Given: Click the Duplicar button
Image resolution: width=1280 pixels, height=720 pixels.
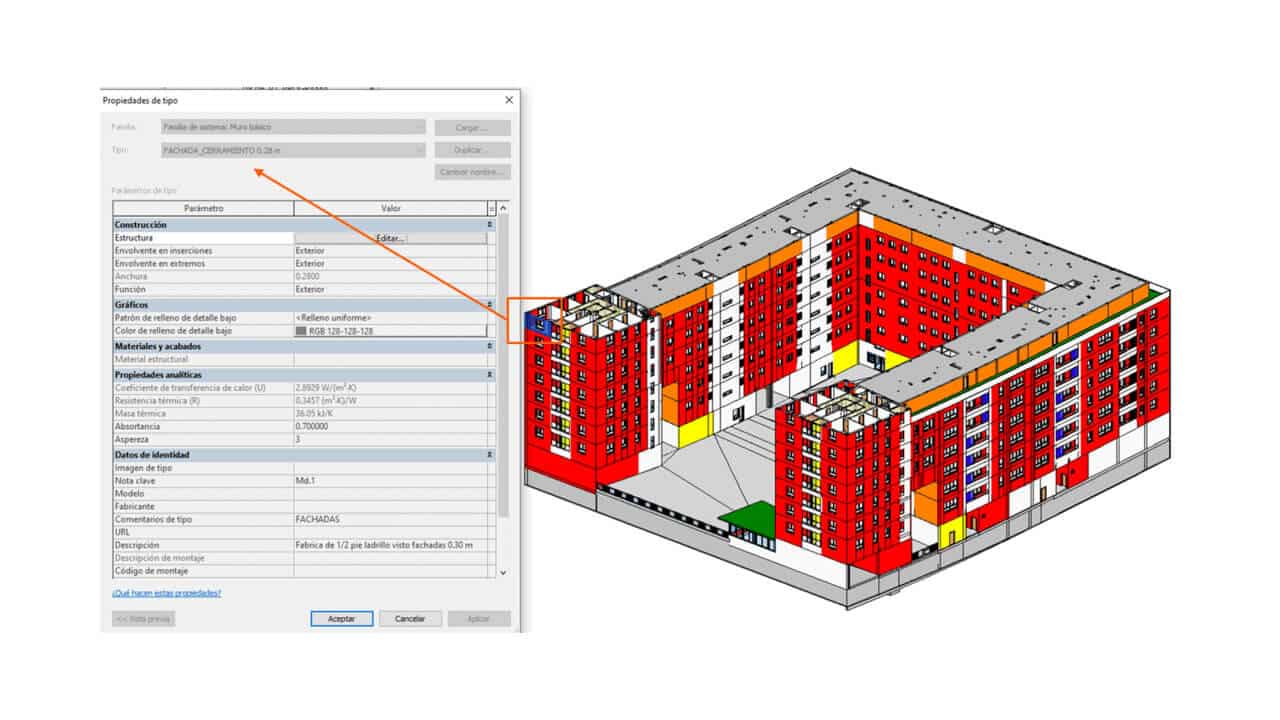Looking at the screenshot, I should (x=472, y=150).
